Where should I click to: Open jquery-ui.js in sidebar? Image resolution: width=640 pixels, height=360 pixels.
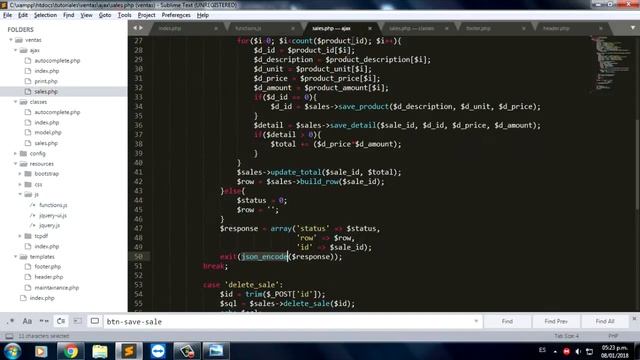53,216
